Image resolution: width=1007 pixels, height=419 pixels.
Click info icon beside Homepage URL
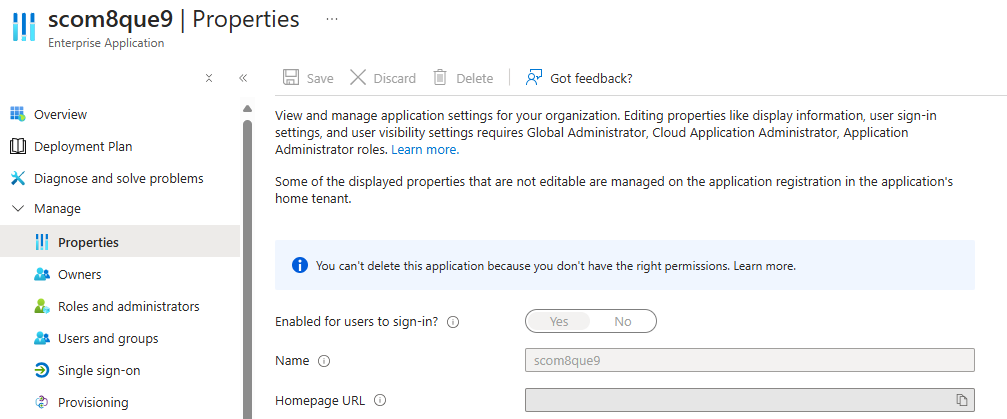point(380,401)
